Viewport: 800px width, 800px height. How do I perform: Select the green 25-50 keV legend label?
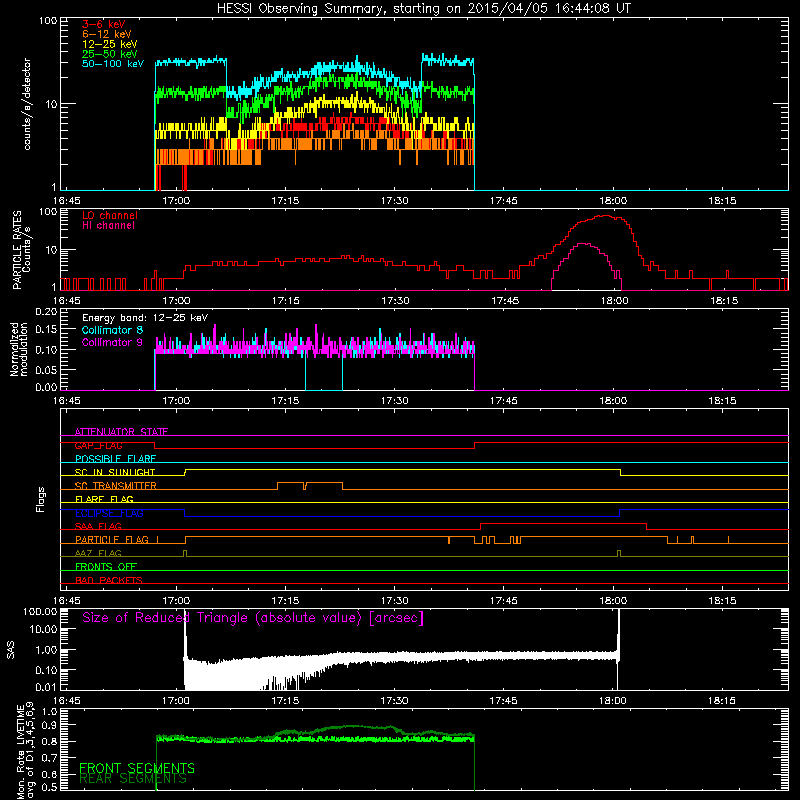110,54
